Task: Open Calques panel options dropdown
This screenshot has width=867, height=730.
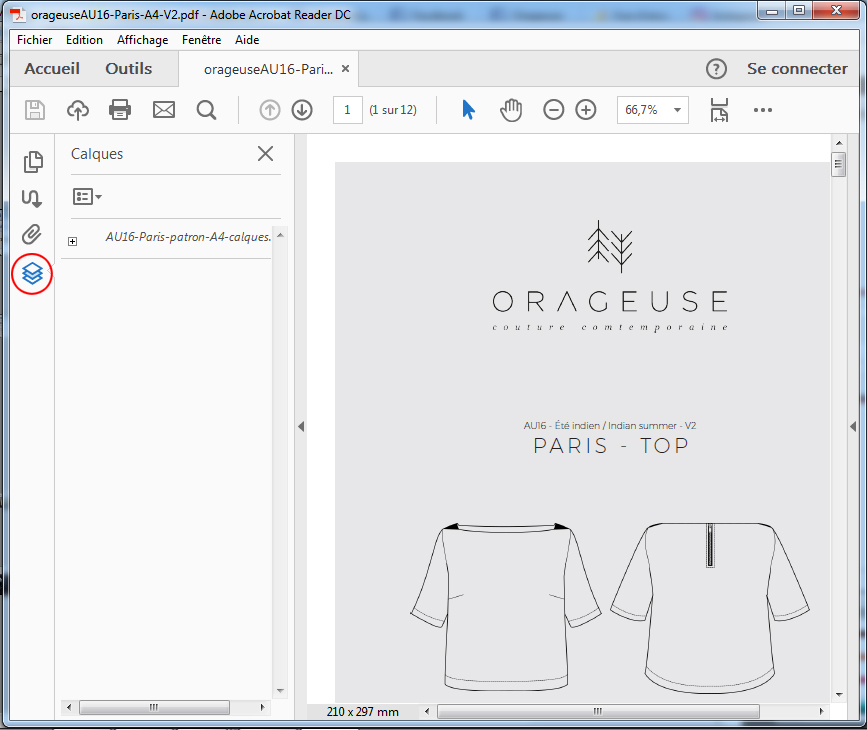Action: (x=87, y=196)
